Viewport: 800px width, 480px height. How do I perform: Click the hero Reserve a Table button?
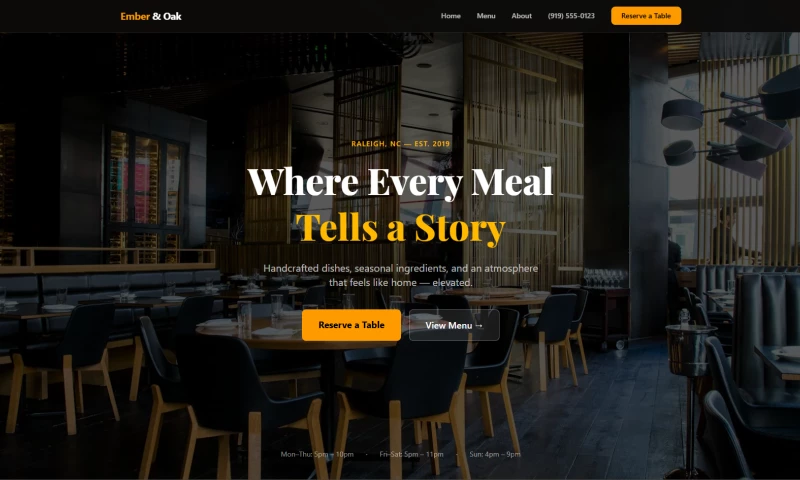coord(351,325)
